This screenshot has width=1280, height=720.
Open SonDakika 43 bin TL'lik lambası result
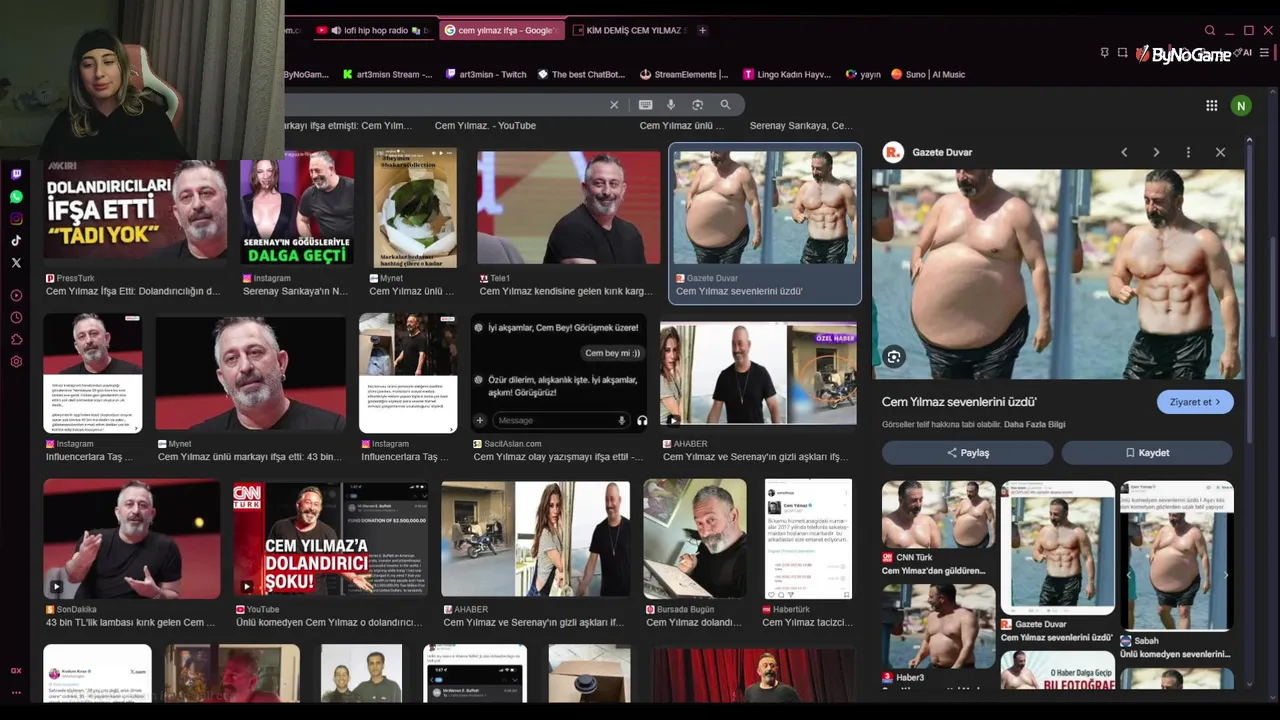(x=132, y=539)
